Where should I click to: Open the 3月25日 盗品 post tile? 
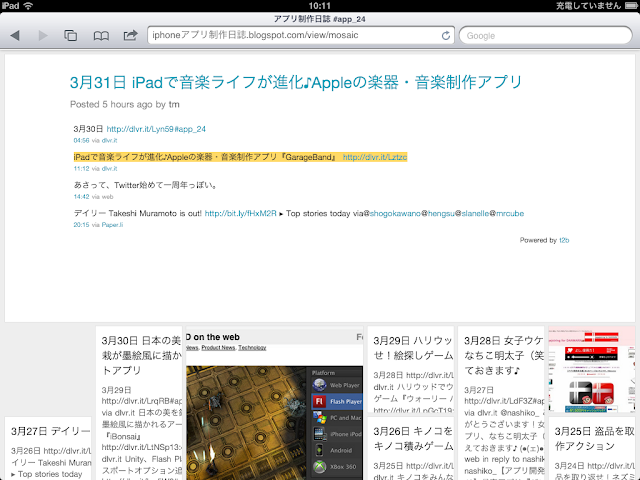pyautogui.click(x=592, y=449)
